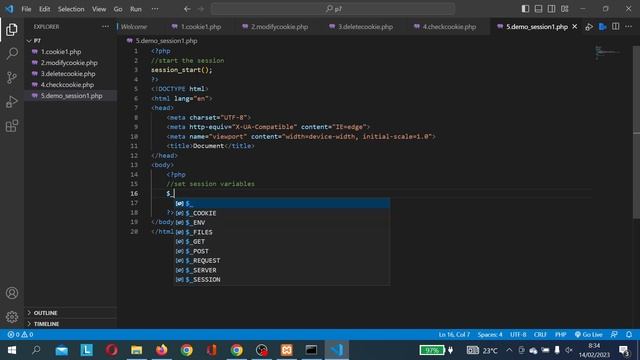The height and width of the screenshot is (360, 640).
Task: Choose $_SERVER from the suggestion list
Action: pyautogui.click(x=282, y=270)
